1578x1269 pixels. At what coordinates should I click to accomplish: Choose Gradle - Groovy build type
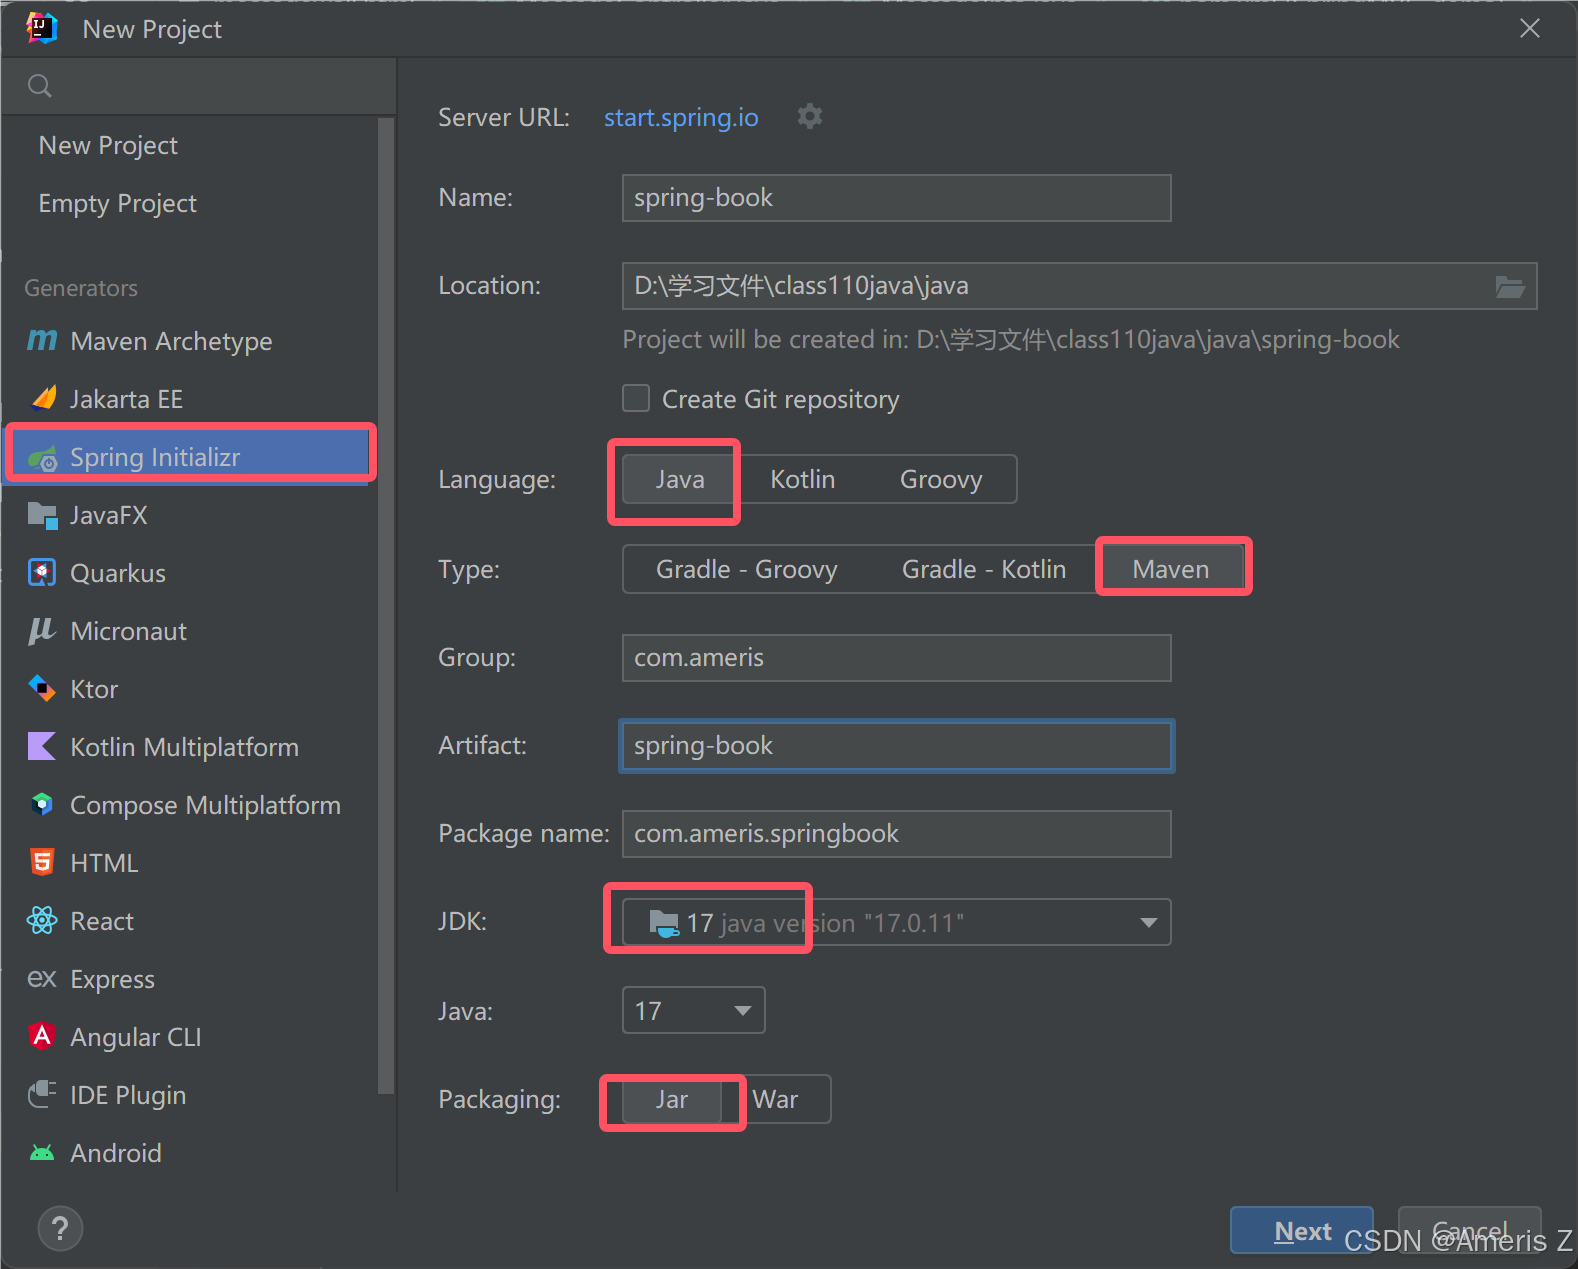click(746, 570)
